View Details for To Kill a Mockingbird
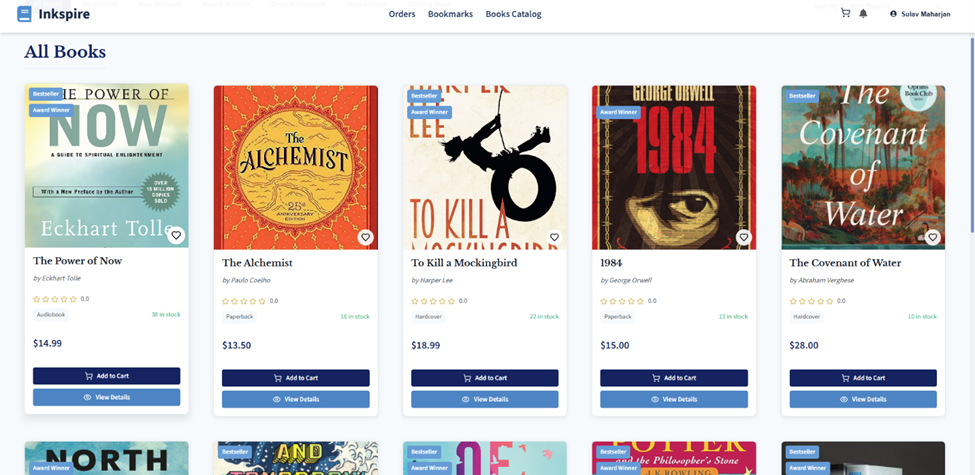 [484, 399]
